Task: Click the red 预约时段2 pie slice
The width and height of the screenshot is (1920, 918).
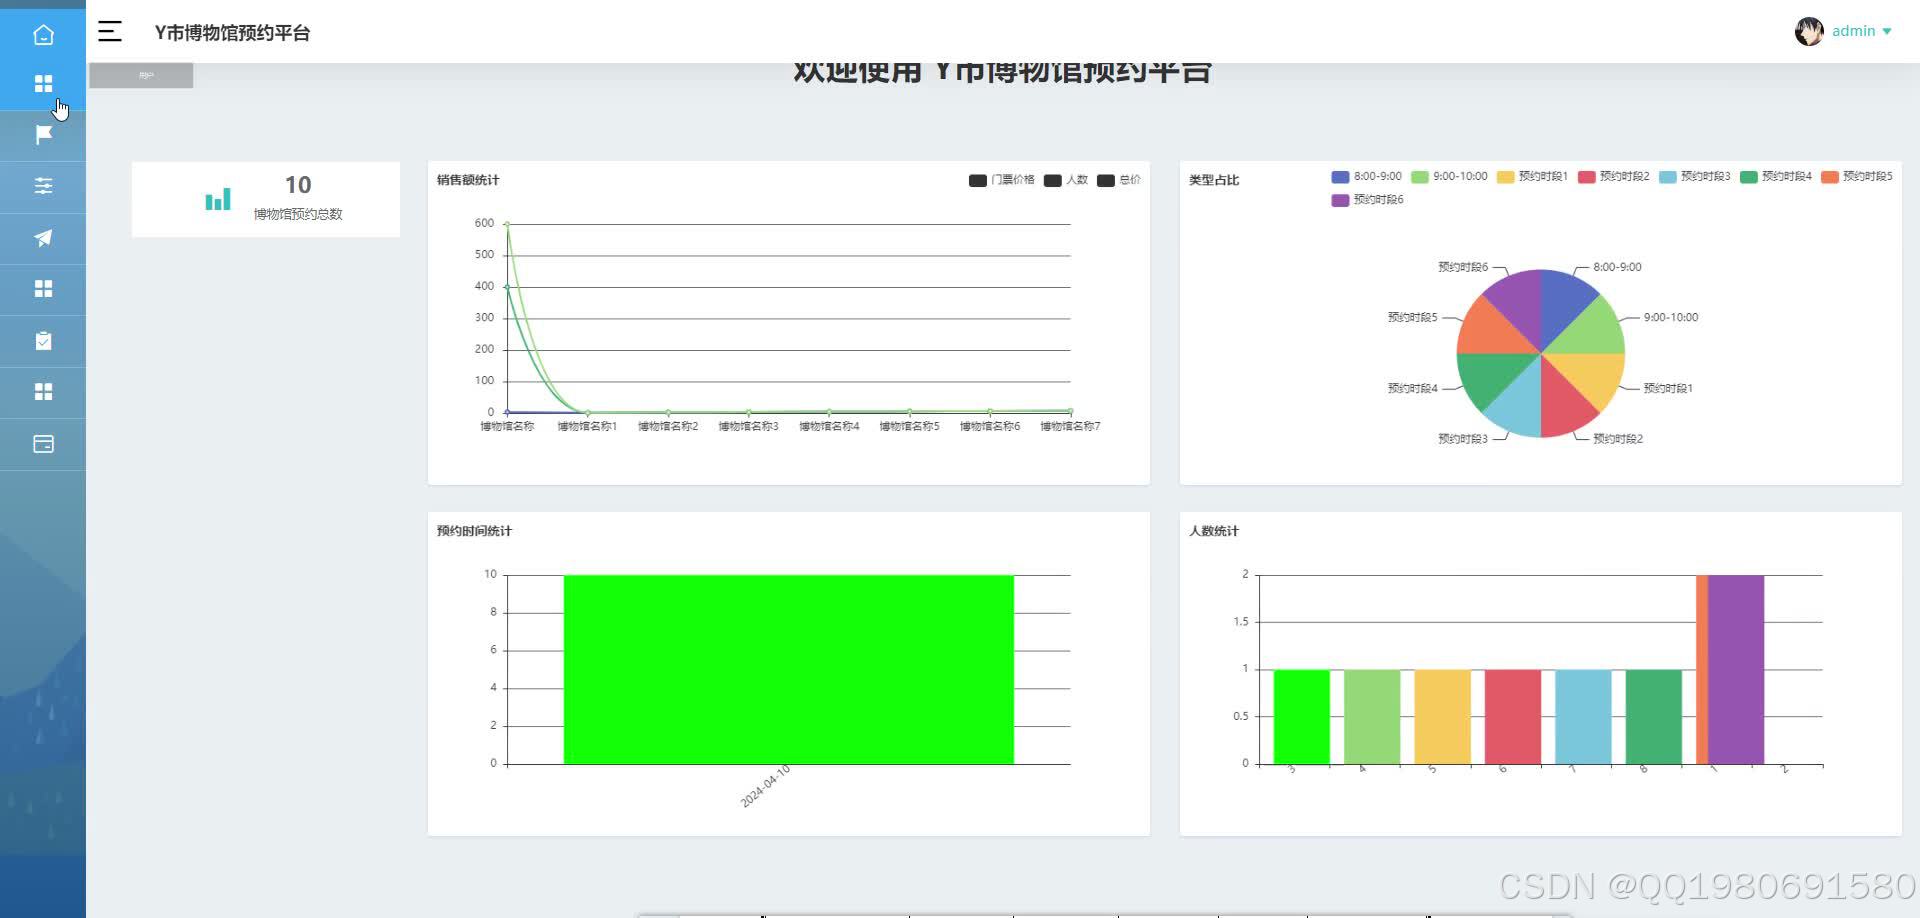Action: click(1562, 403)
